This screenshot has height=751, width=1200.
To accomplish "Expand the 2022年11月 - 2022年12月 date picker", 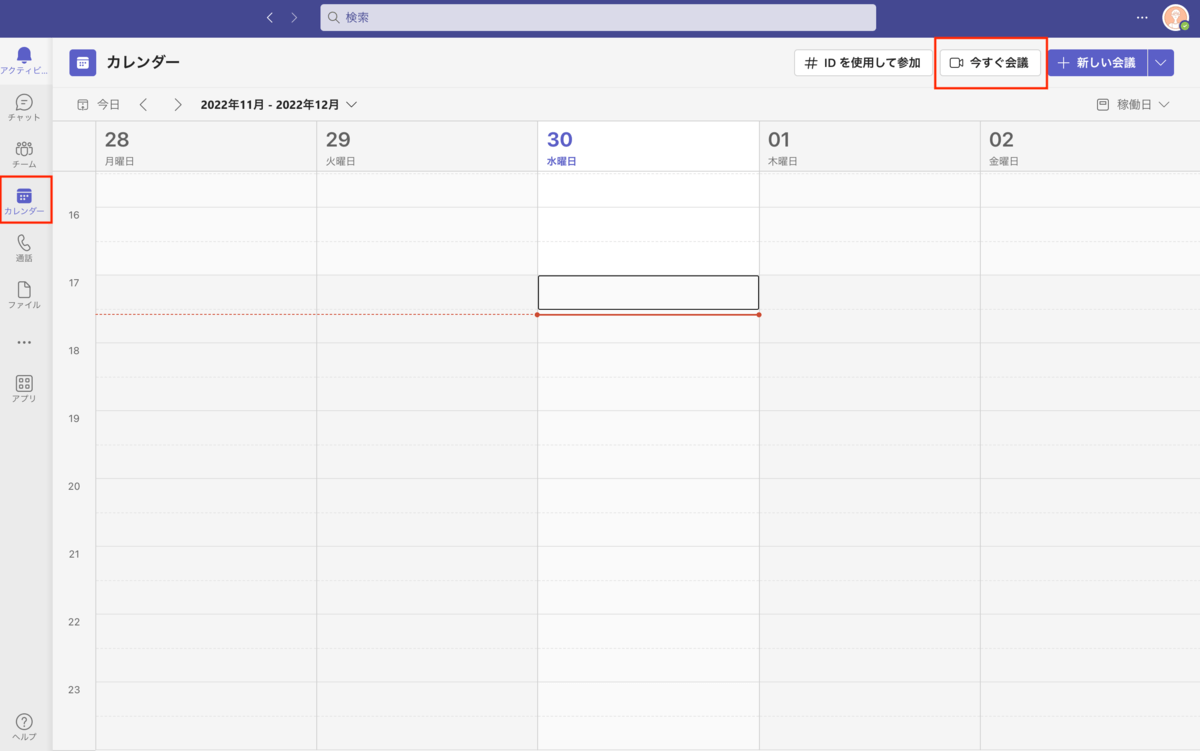I will coord(279,104).
